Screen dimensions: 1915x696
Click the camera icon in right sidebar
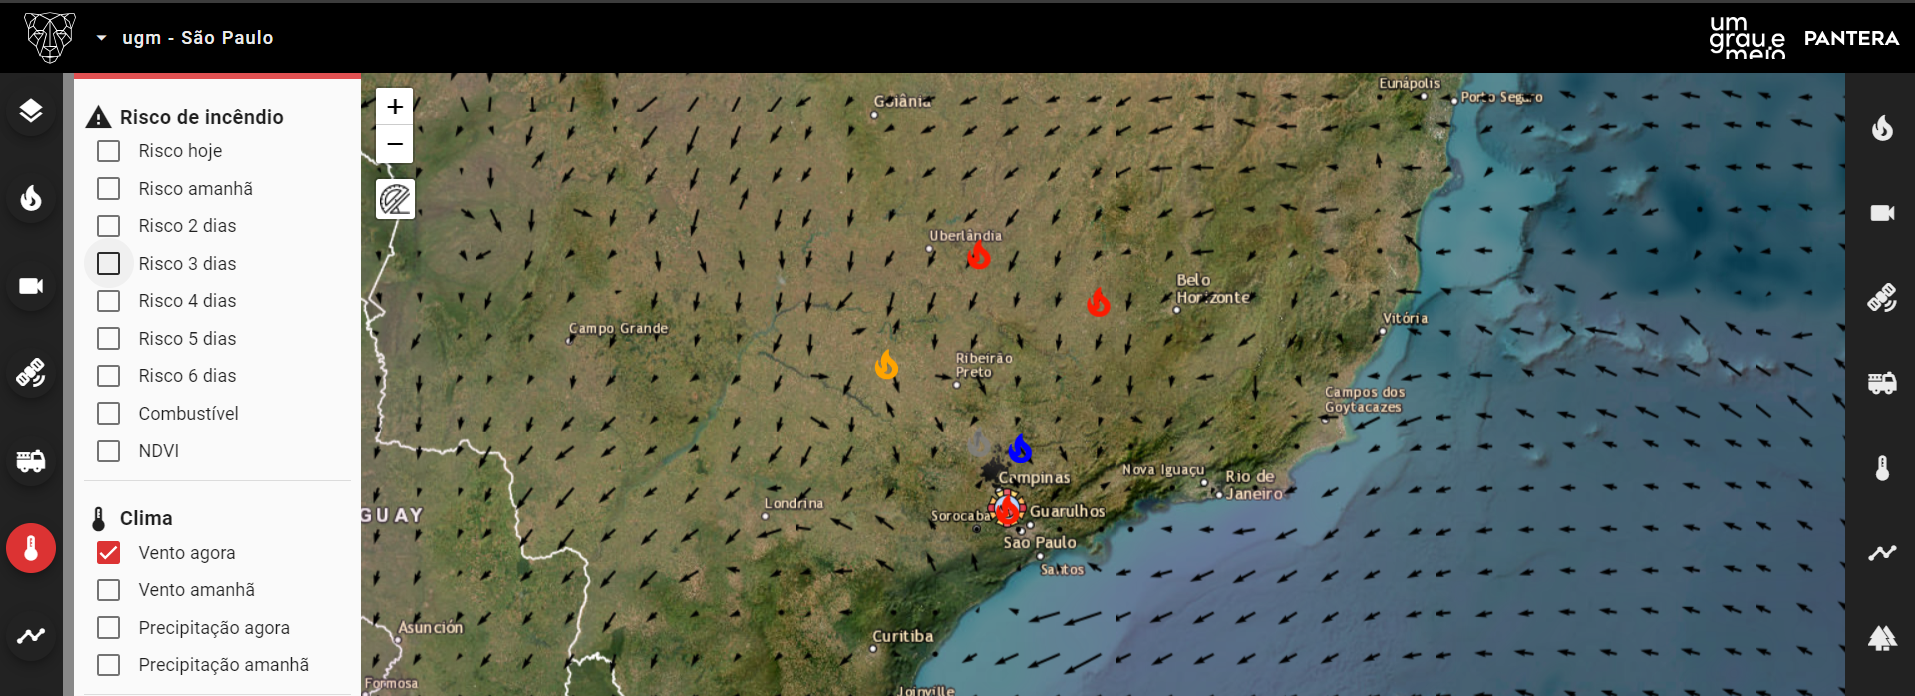(x=1882, y=213)
